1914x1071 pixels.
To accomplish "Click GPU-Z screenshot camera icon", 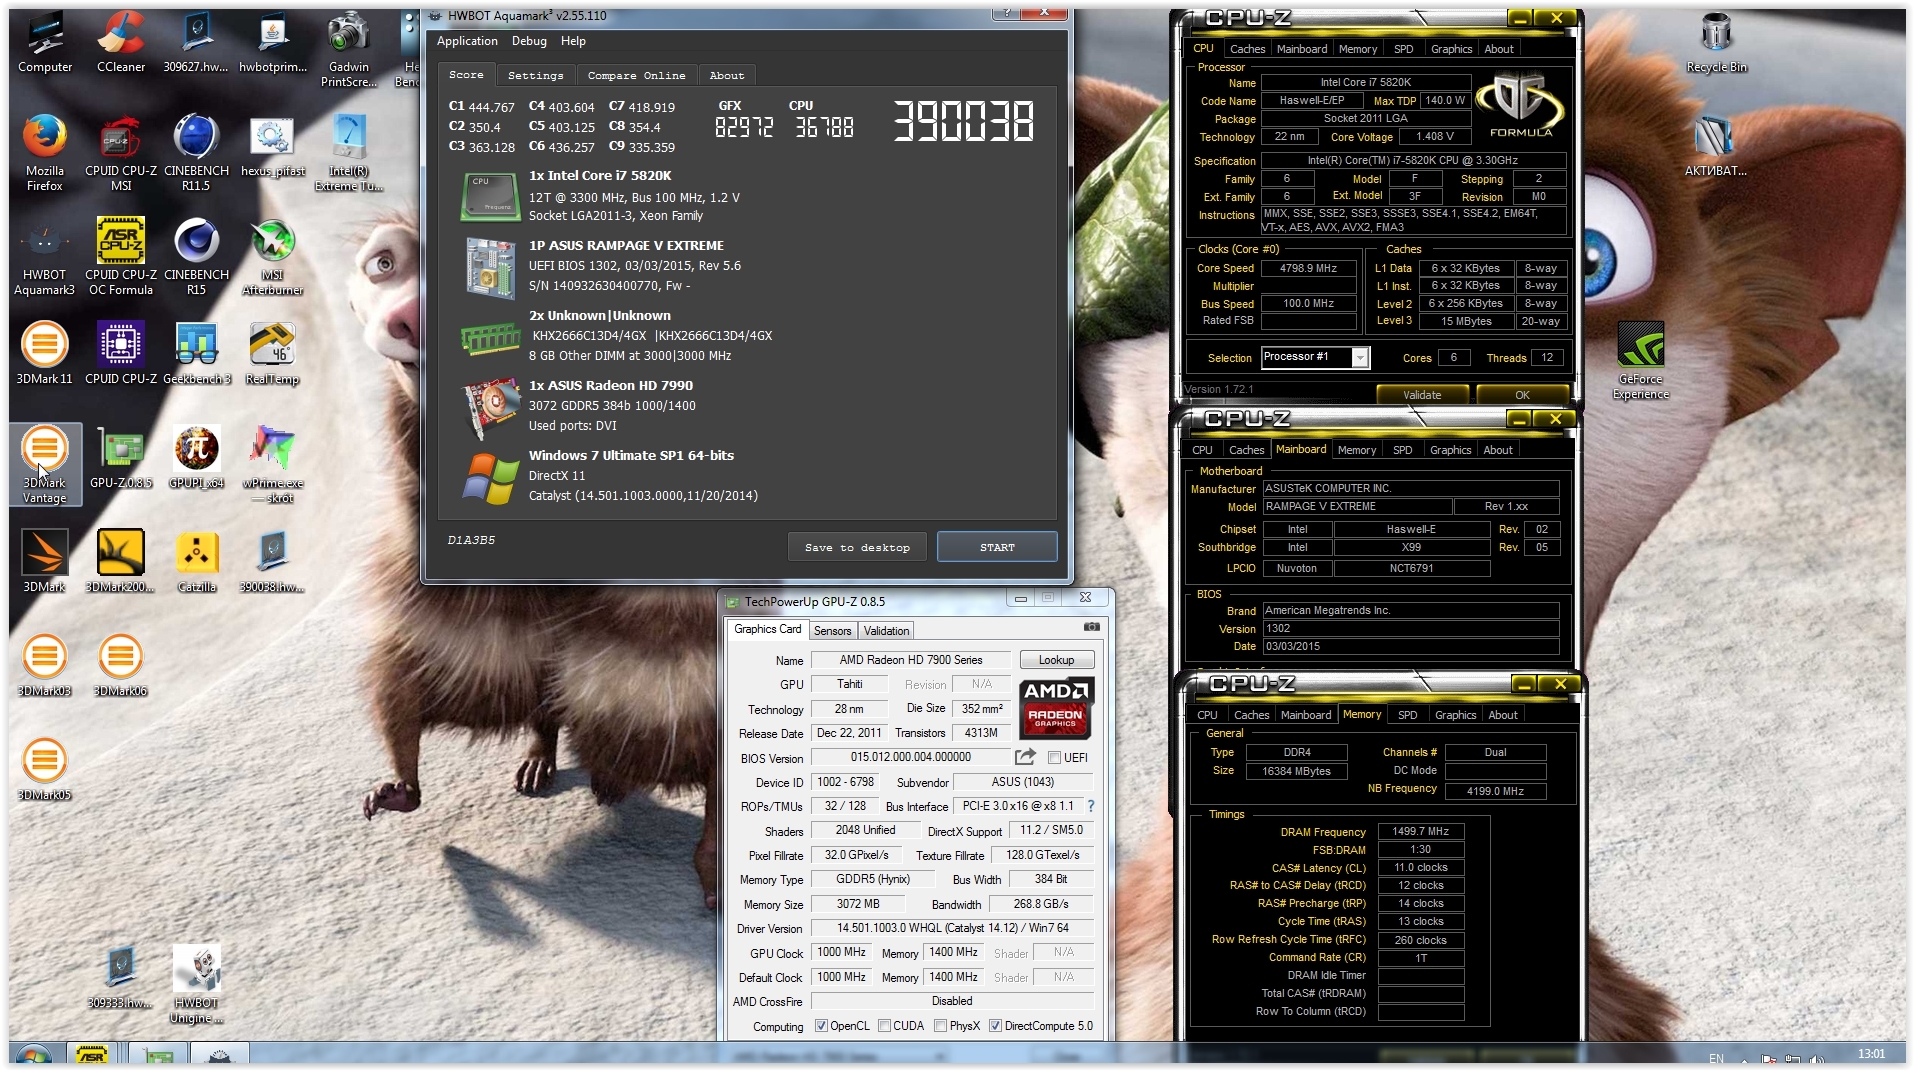I will point(1091,628).
